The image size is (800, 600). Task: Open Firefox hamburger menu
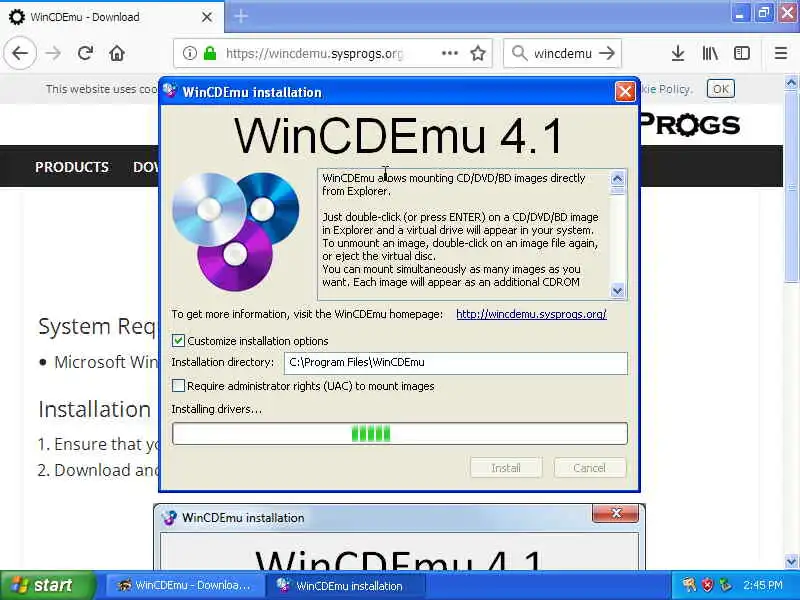(x=781, y=53)
